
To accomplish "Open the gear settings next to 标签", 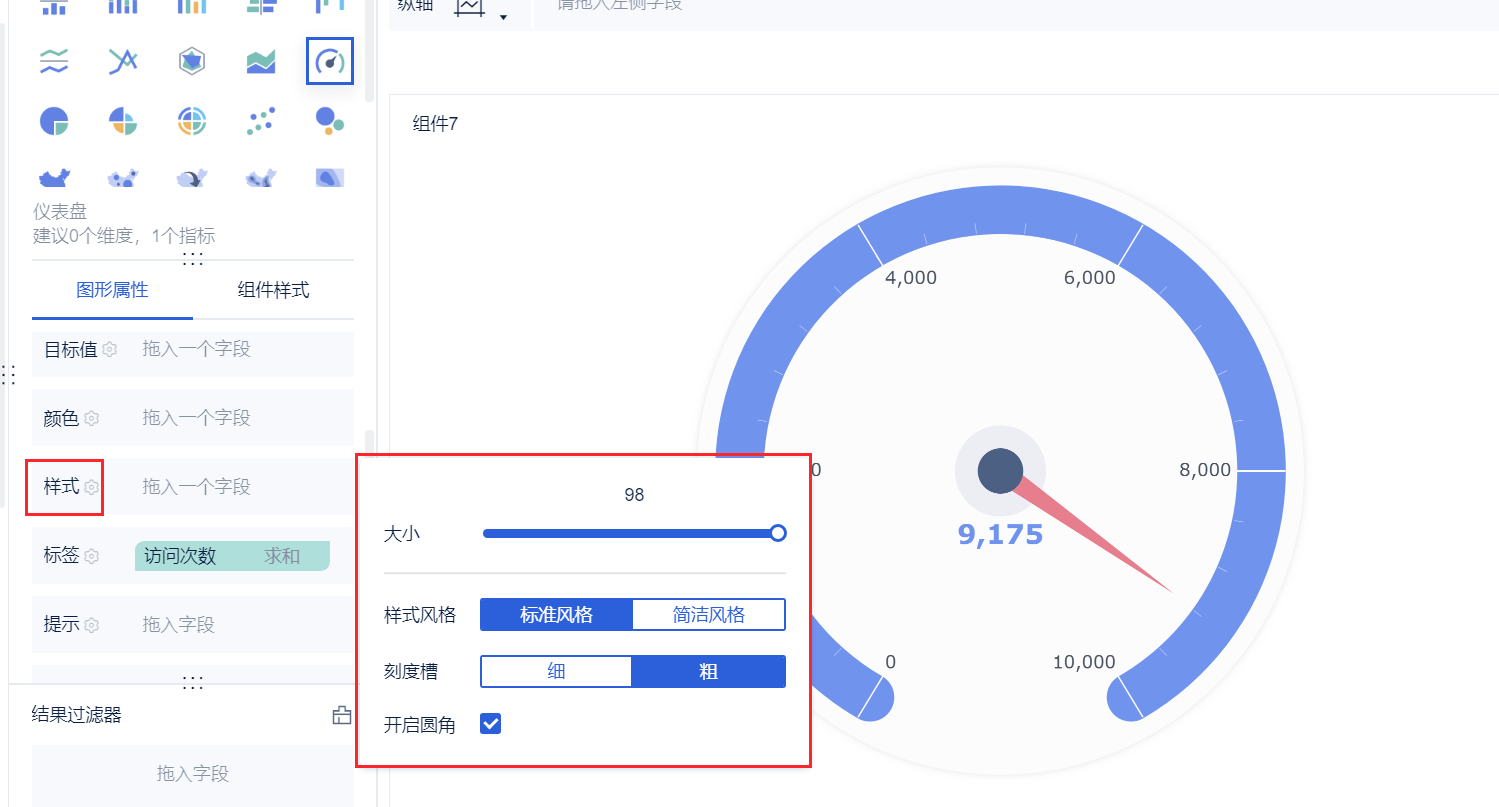I will click(91, 556).
